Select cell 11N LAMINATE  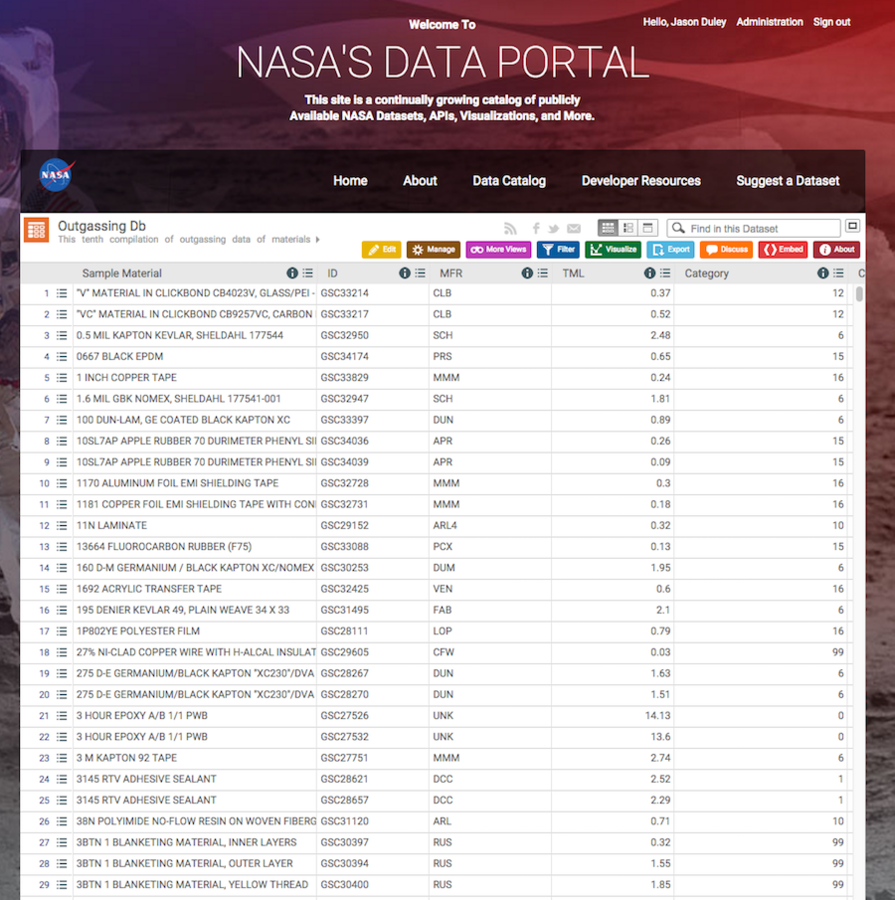pyautogui.click(x=111, y=526)
